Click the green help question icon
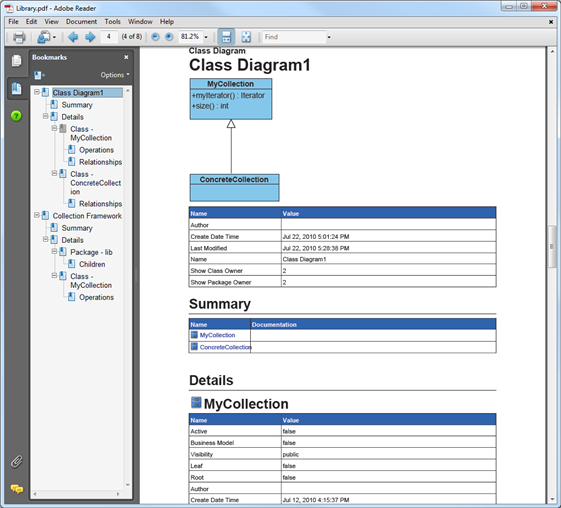This screenshot has height=508, width=561. coord(16,116)
